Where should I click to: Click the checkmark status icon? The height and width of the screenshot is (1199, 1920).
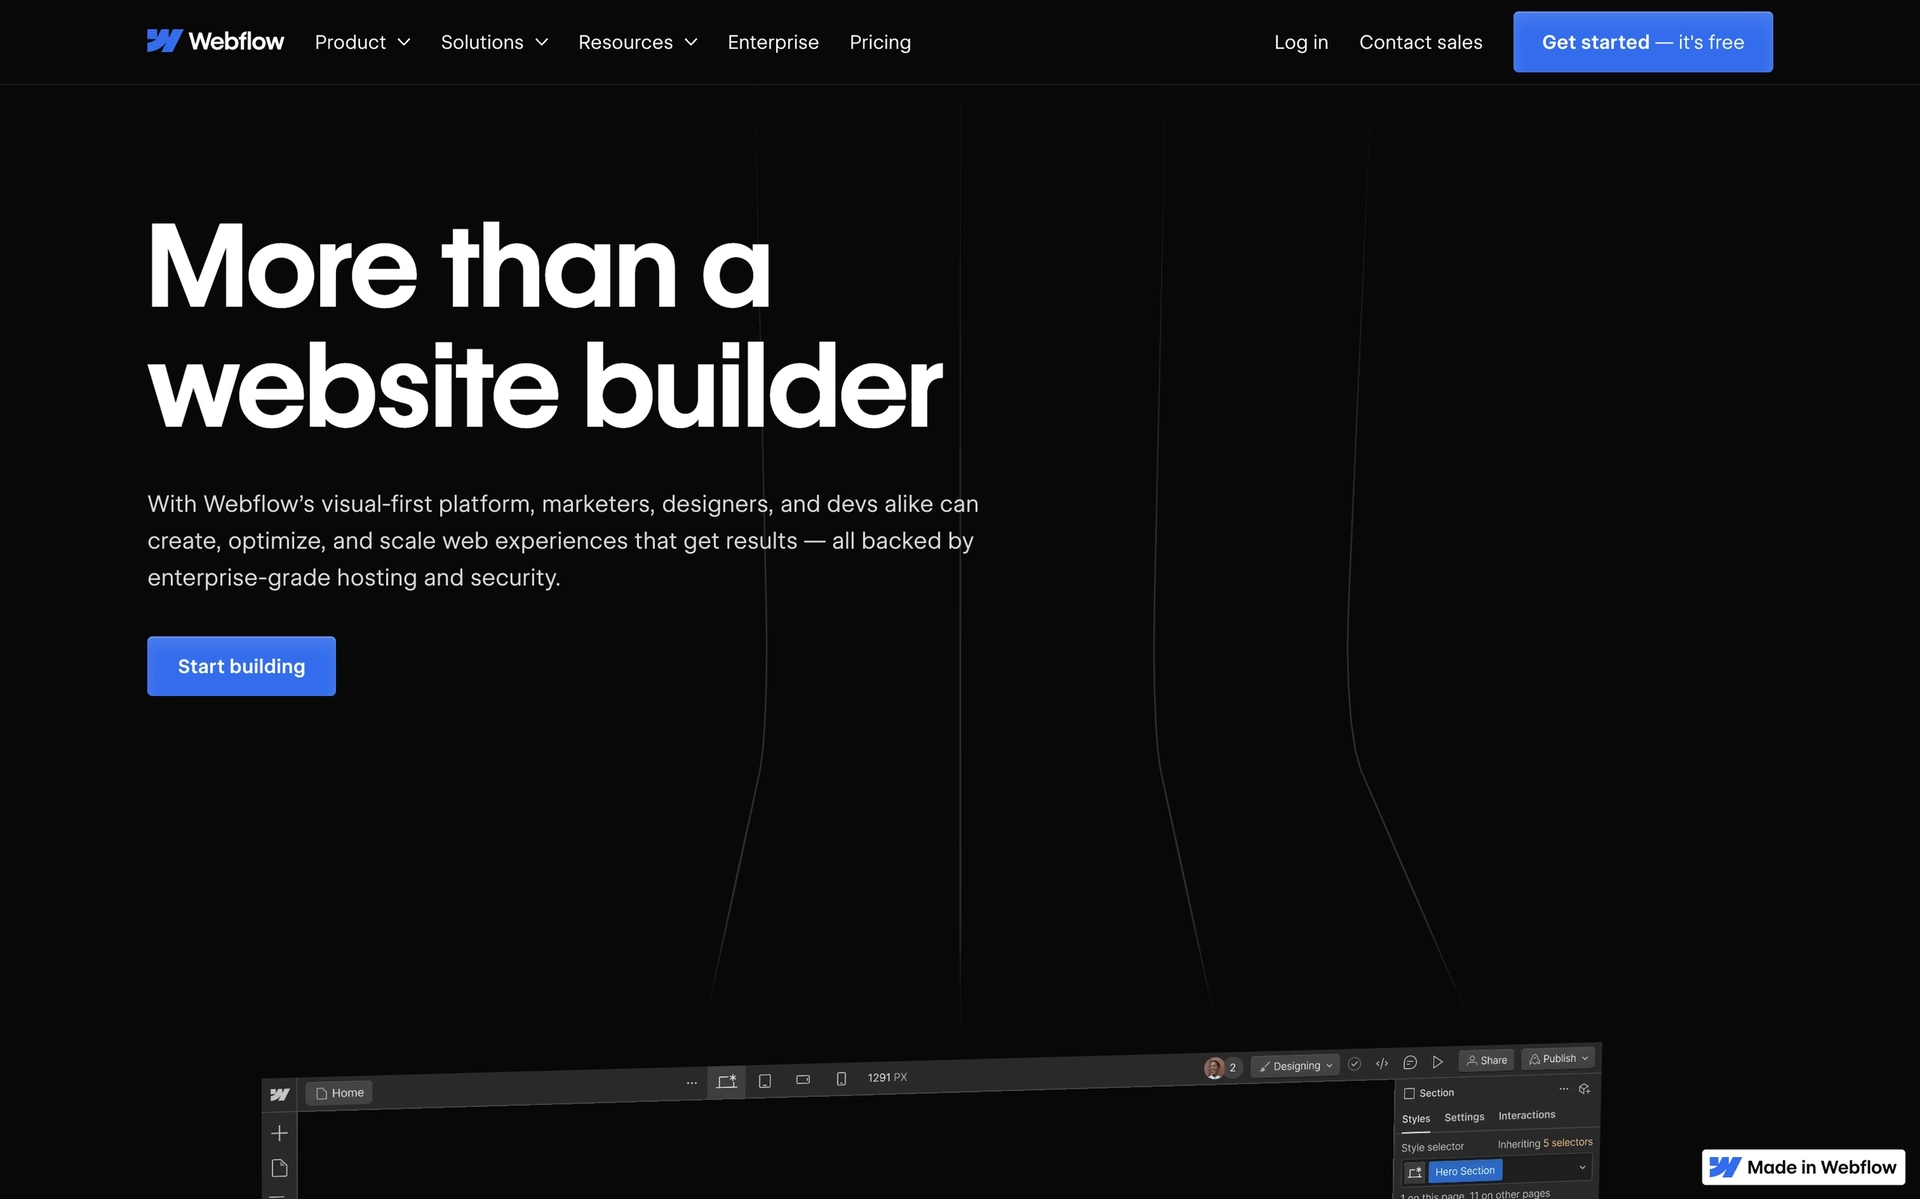1354,1064
